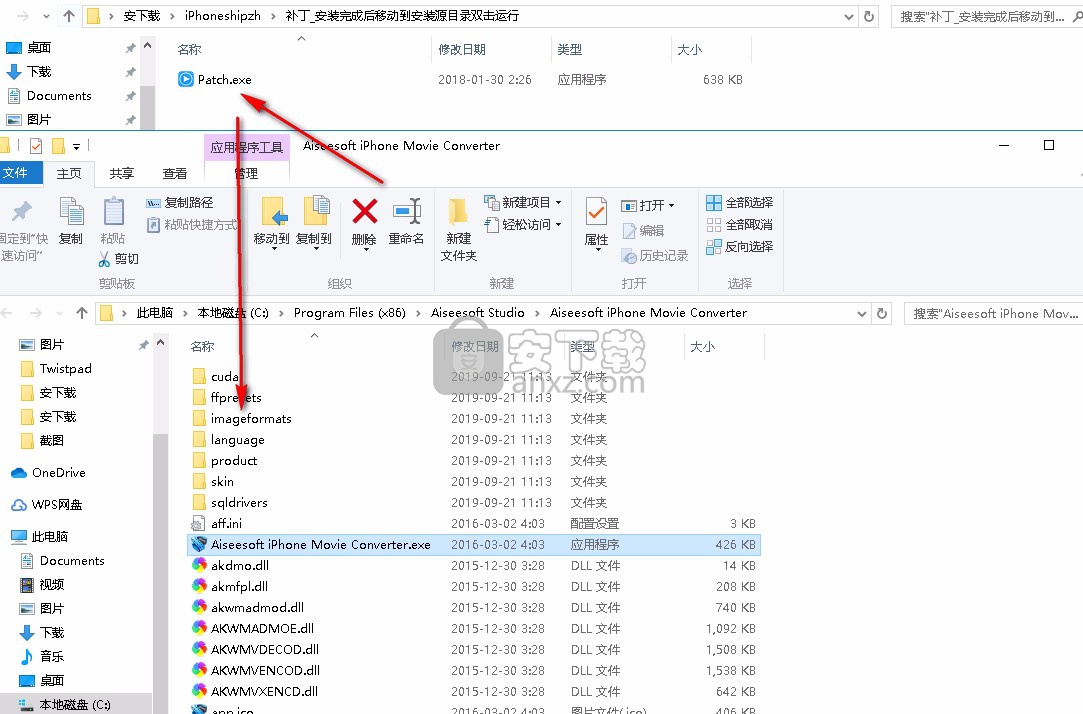Click Select none (全部取消)
The width and height of the screenshot is (1083, 714).
coord(740,225)
